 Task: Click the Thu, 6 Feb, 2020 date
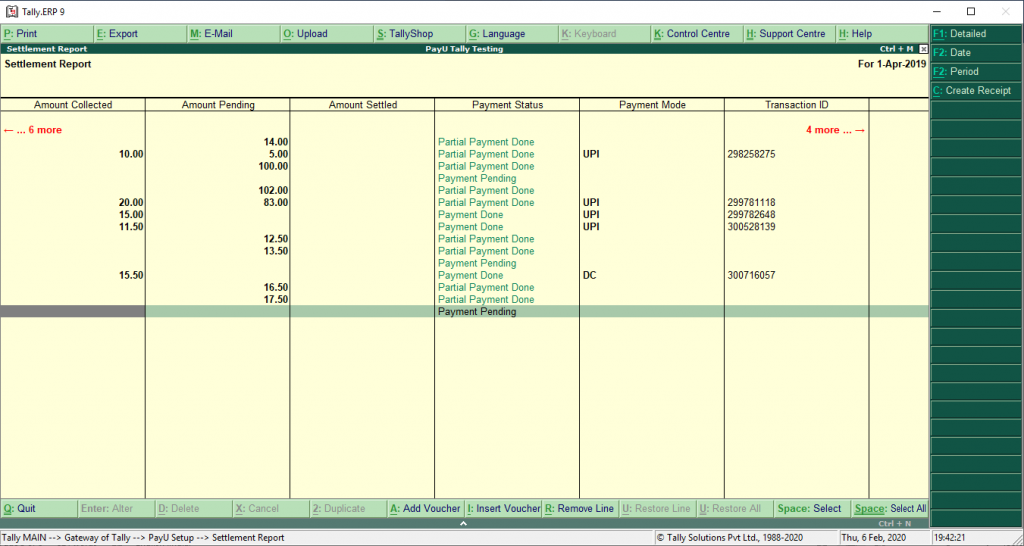click(873, 538)
